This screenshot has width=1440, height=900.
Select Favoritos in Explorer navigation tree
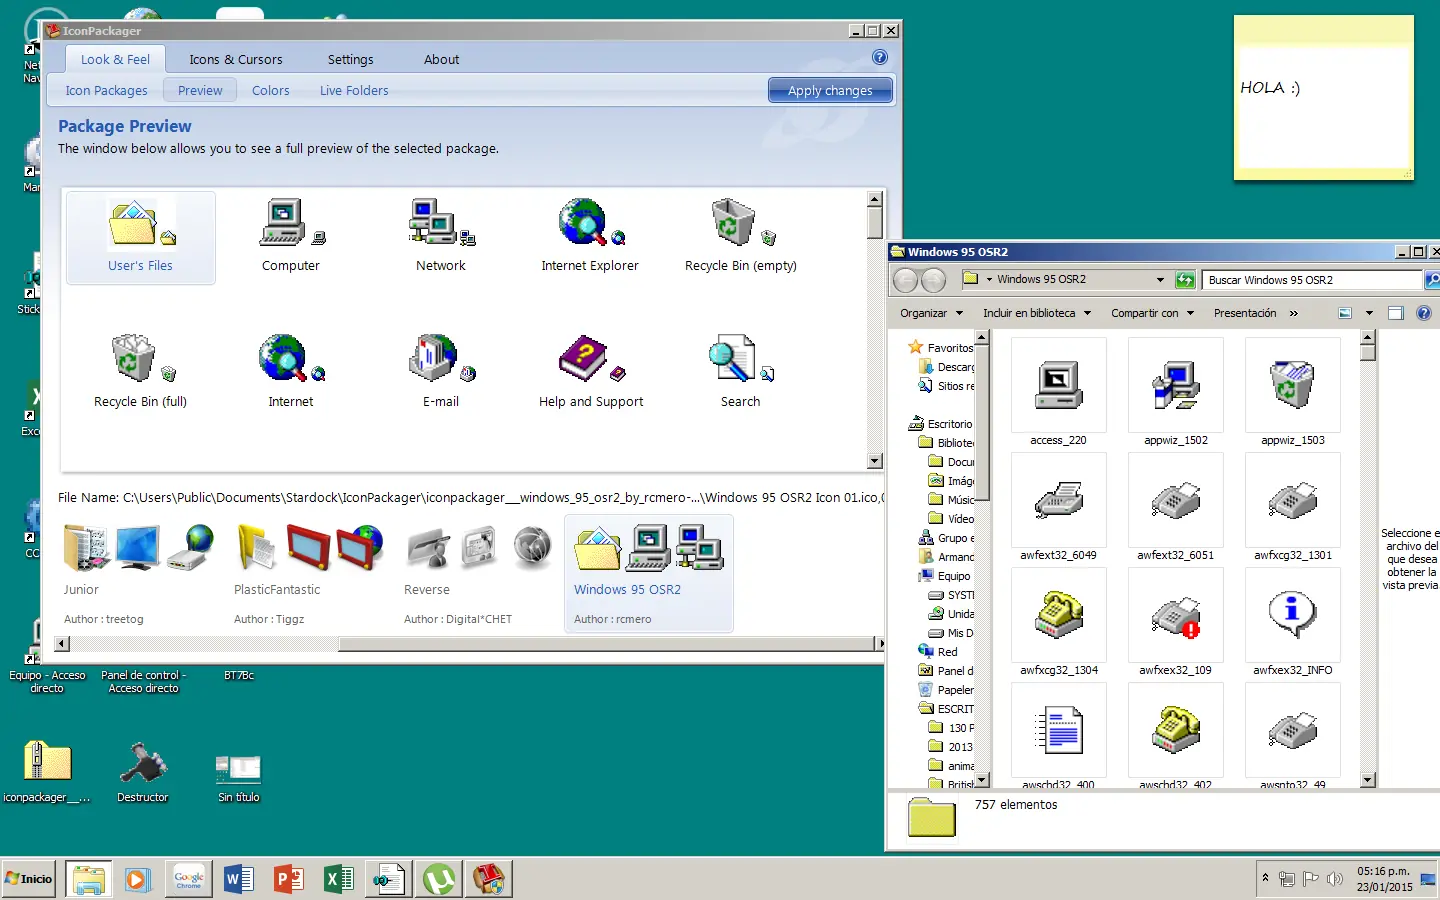tap(940, 348)
